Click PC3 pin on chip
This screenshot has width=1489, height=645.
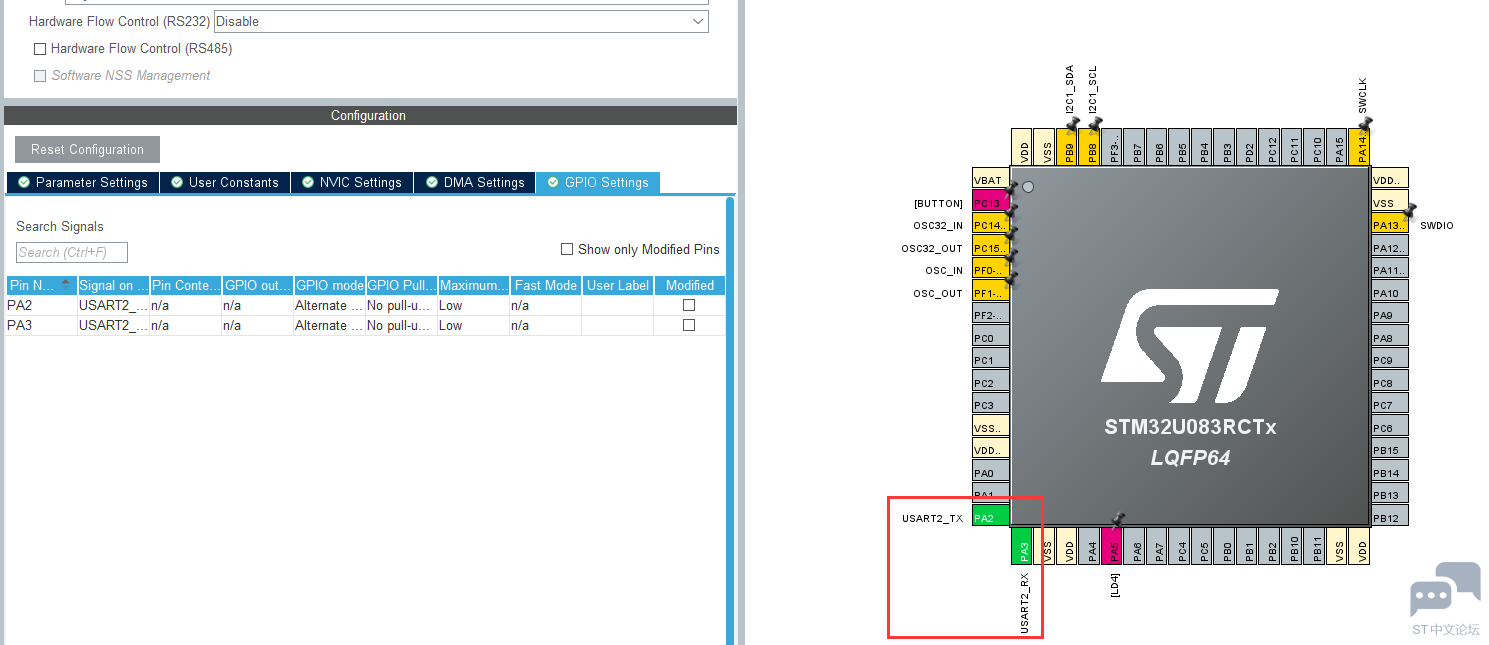pos(990,405)
